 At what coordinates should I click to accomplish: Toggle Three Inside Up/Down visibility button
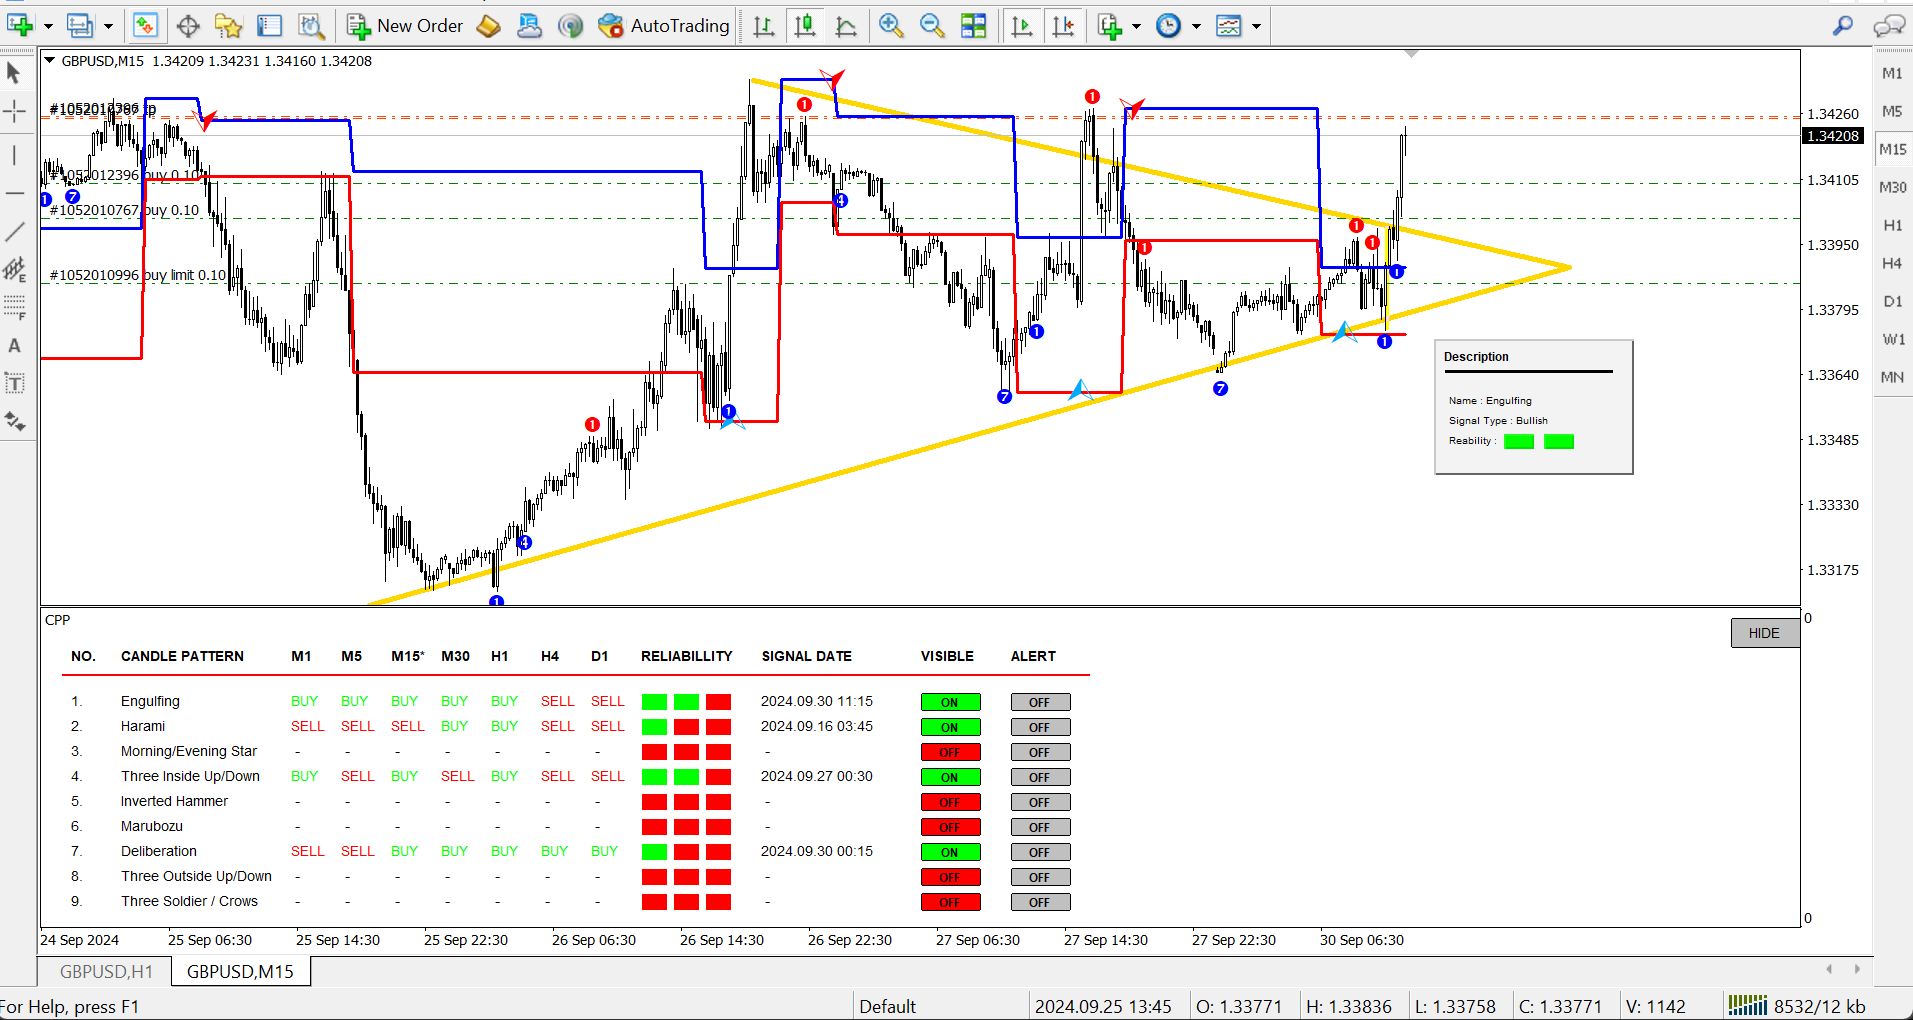[950, 777]
